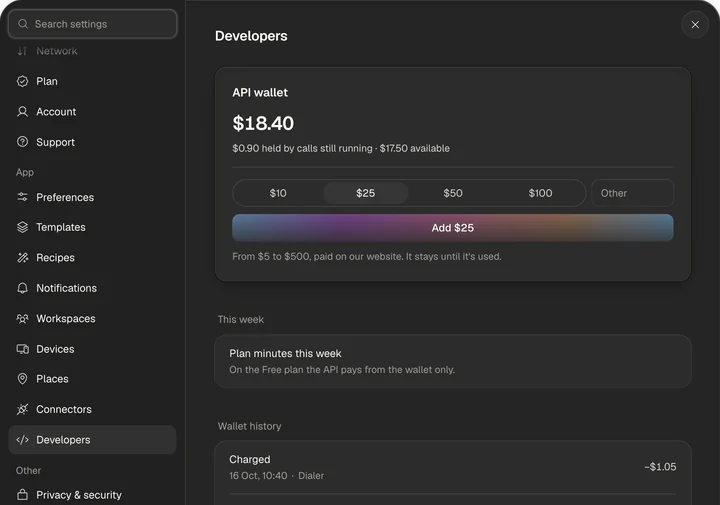The width and height of the screenshot is (720, 505).
Task: Click the "$0.90 held by calls" line
Action: [x=341, y=148]
